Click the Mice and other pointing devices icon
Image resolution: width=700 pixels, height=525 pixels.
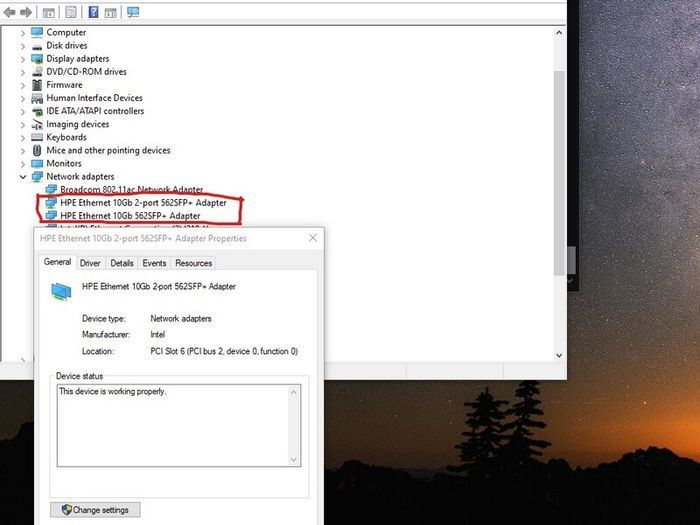pos(37,150)
